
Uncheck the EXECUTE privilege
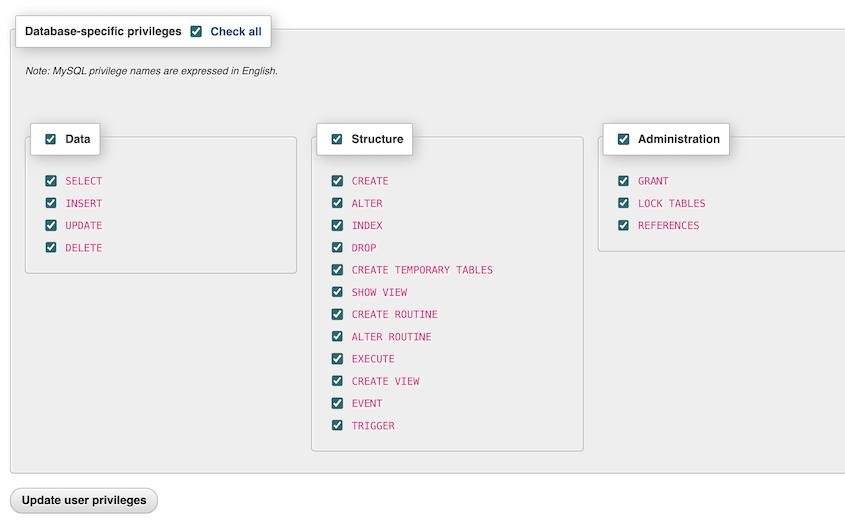[x=337, y=358]
